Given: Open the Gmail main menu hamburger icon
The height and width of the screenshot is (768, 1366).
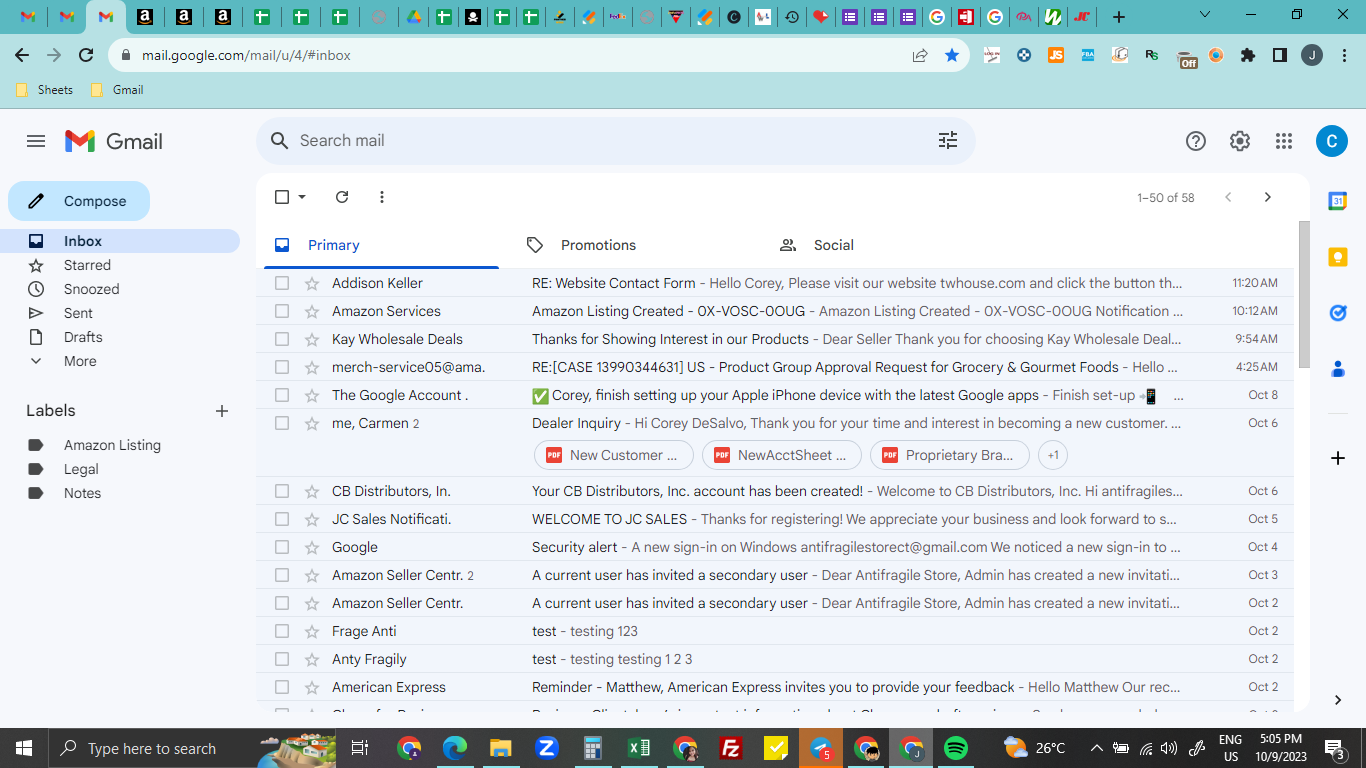Looking at the screenshot, I should tap(36, 141).
